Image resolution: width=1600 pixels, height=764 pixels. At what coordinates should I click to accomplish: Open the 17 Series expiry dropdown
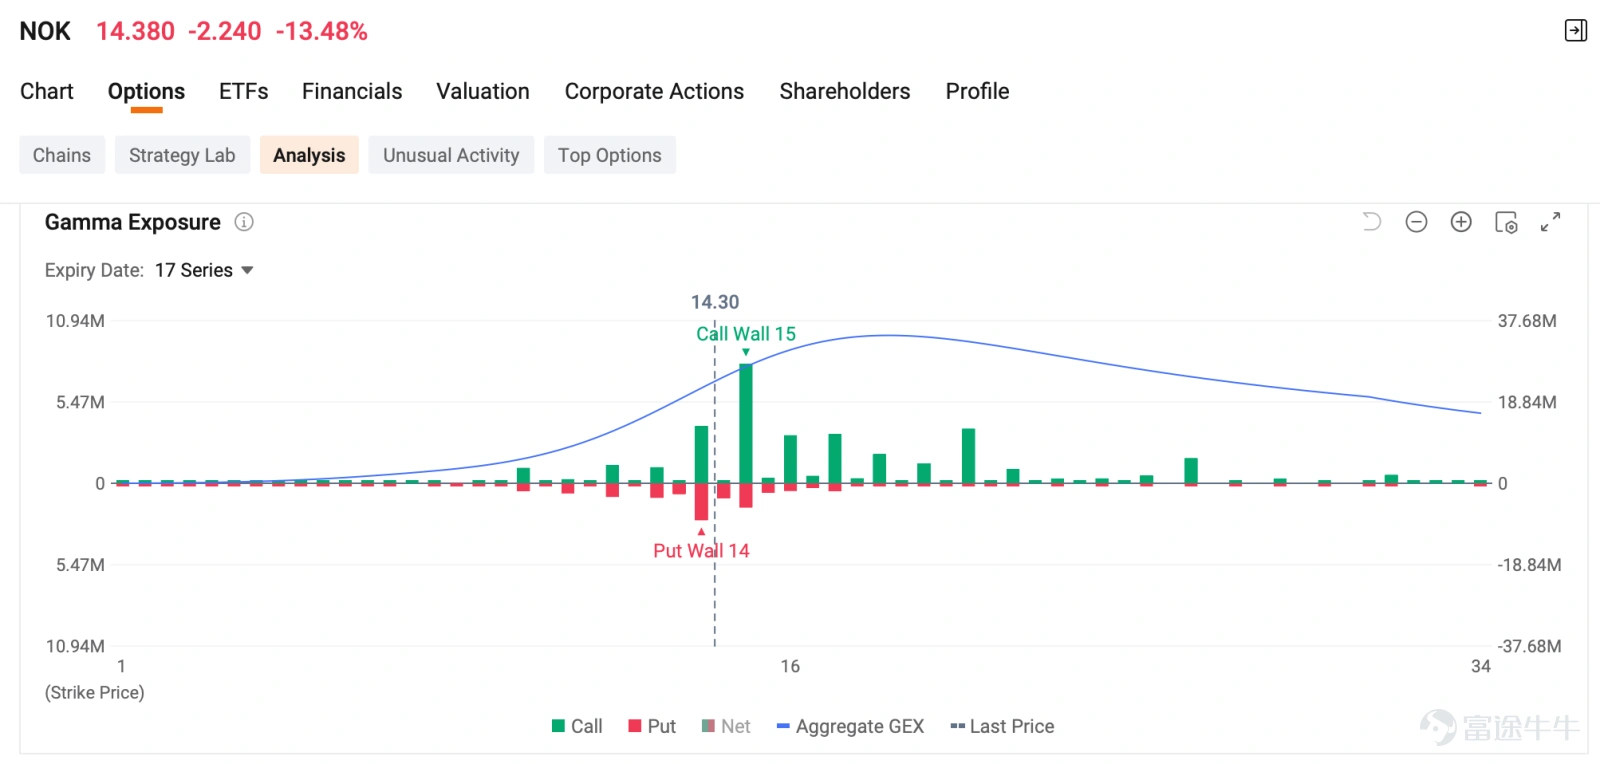(x=204, y=270)
